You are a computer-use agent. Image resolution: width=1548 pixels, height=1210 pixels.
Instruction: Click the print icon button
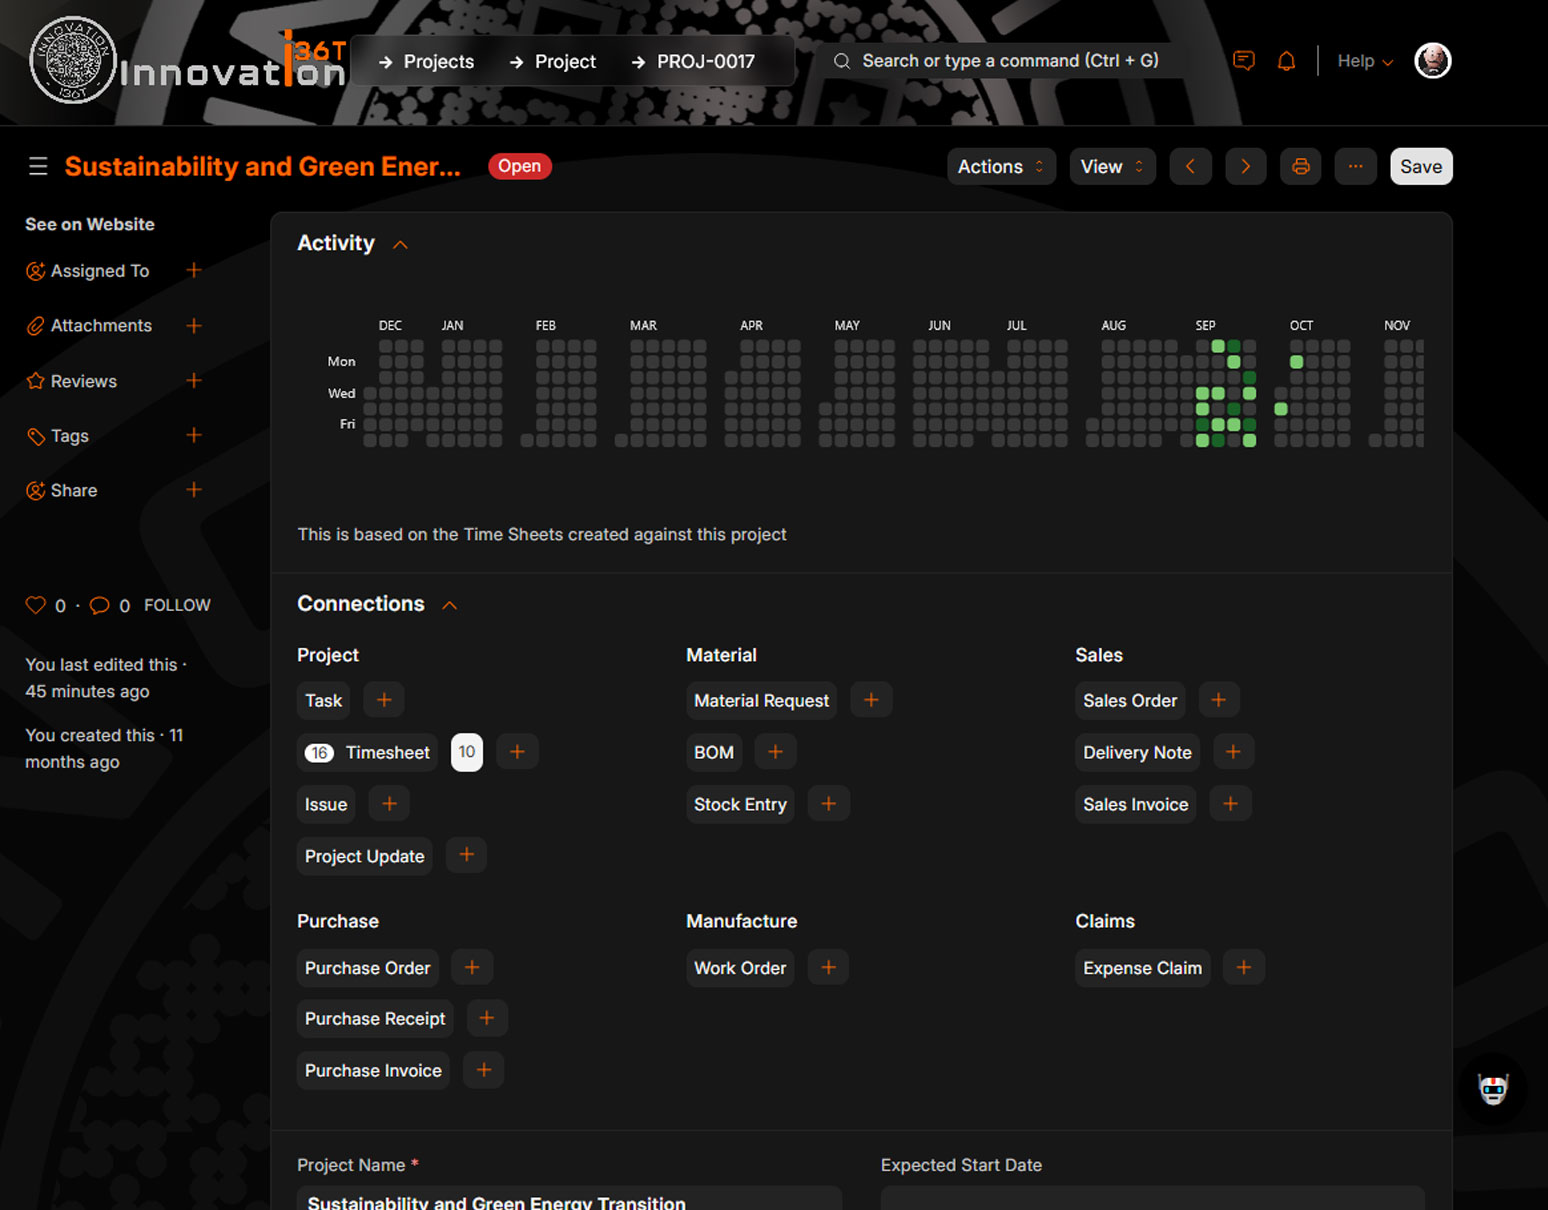click(x=1300, y=167)
